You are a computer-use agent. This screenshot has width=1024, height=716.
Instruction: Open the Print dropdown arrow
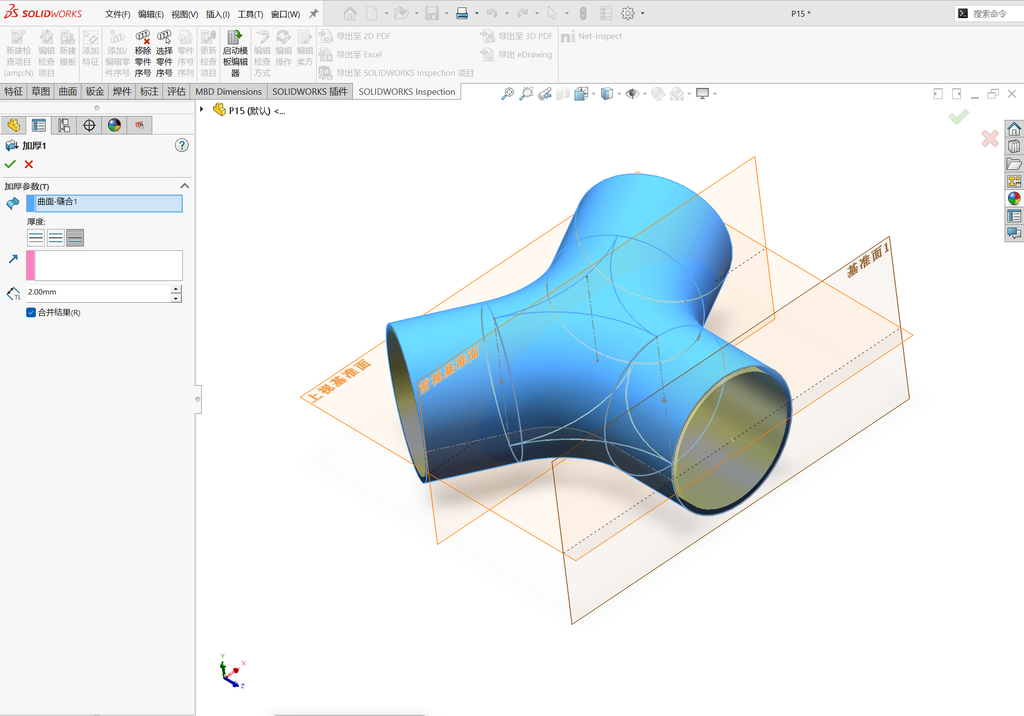[x=477, y=13]
